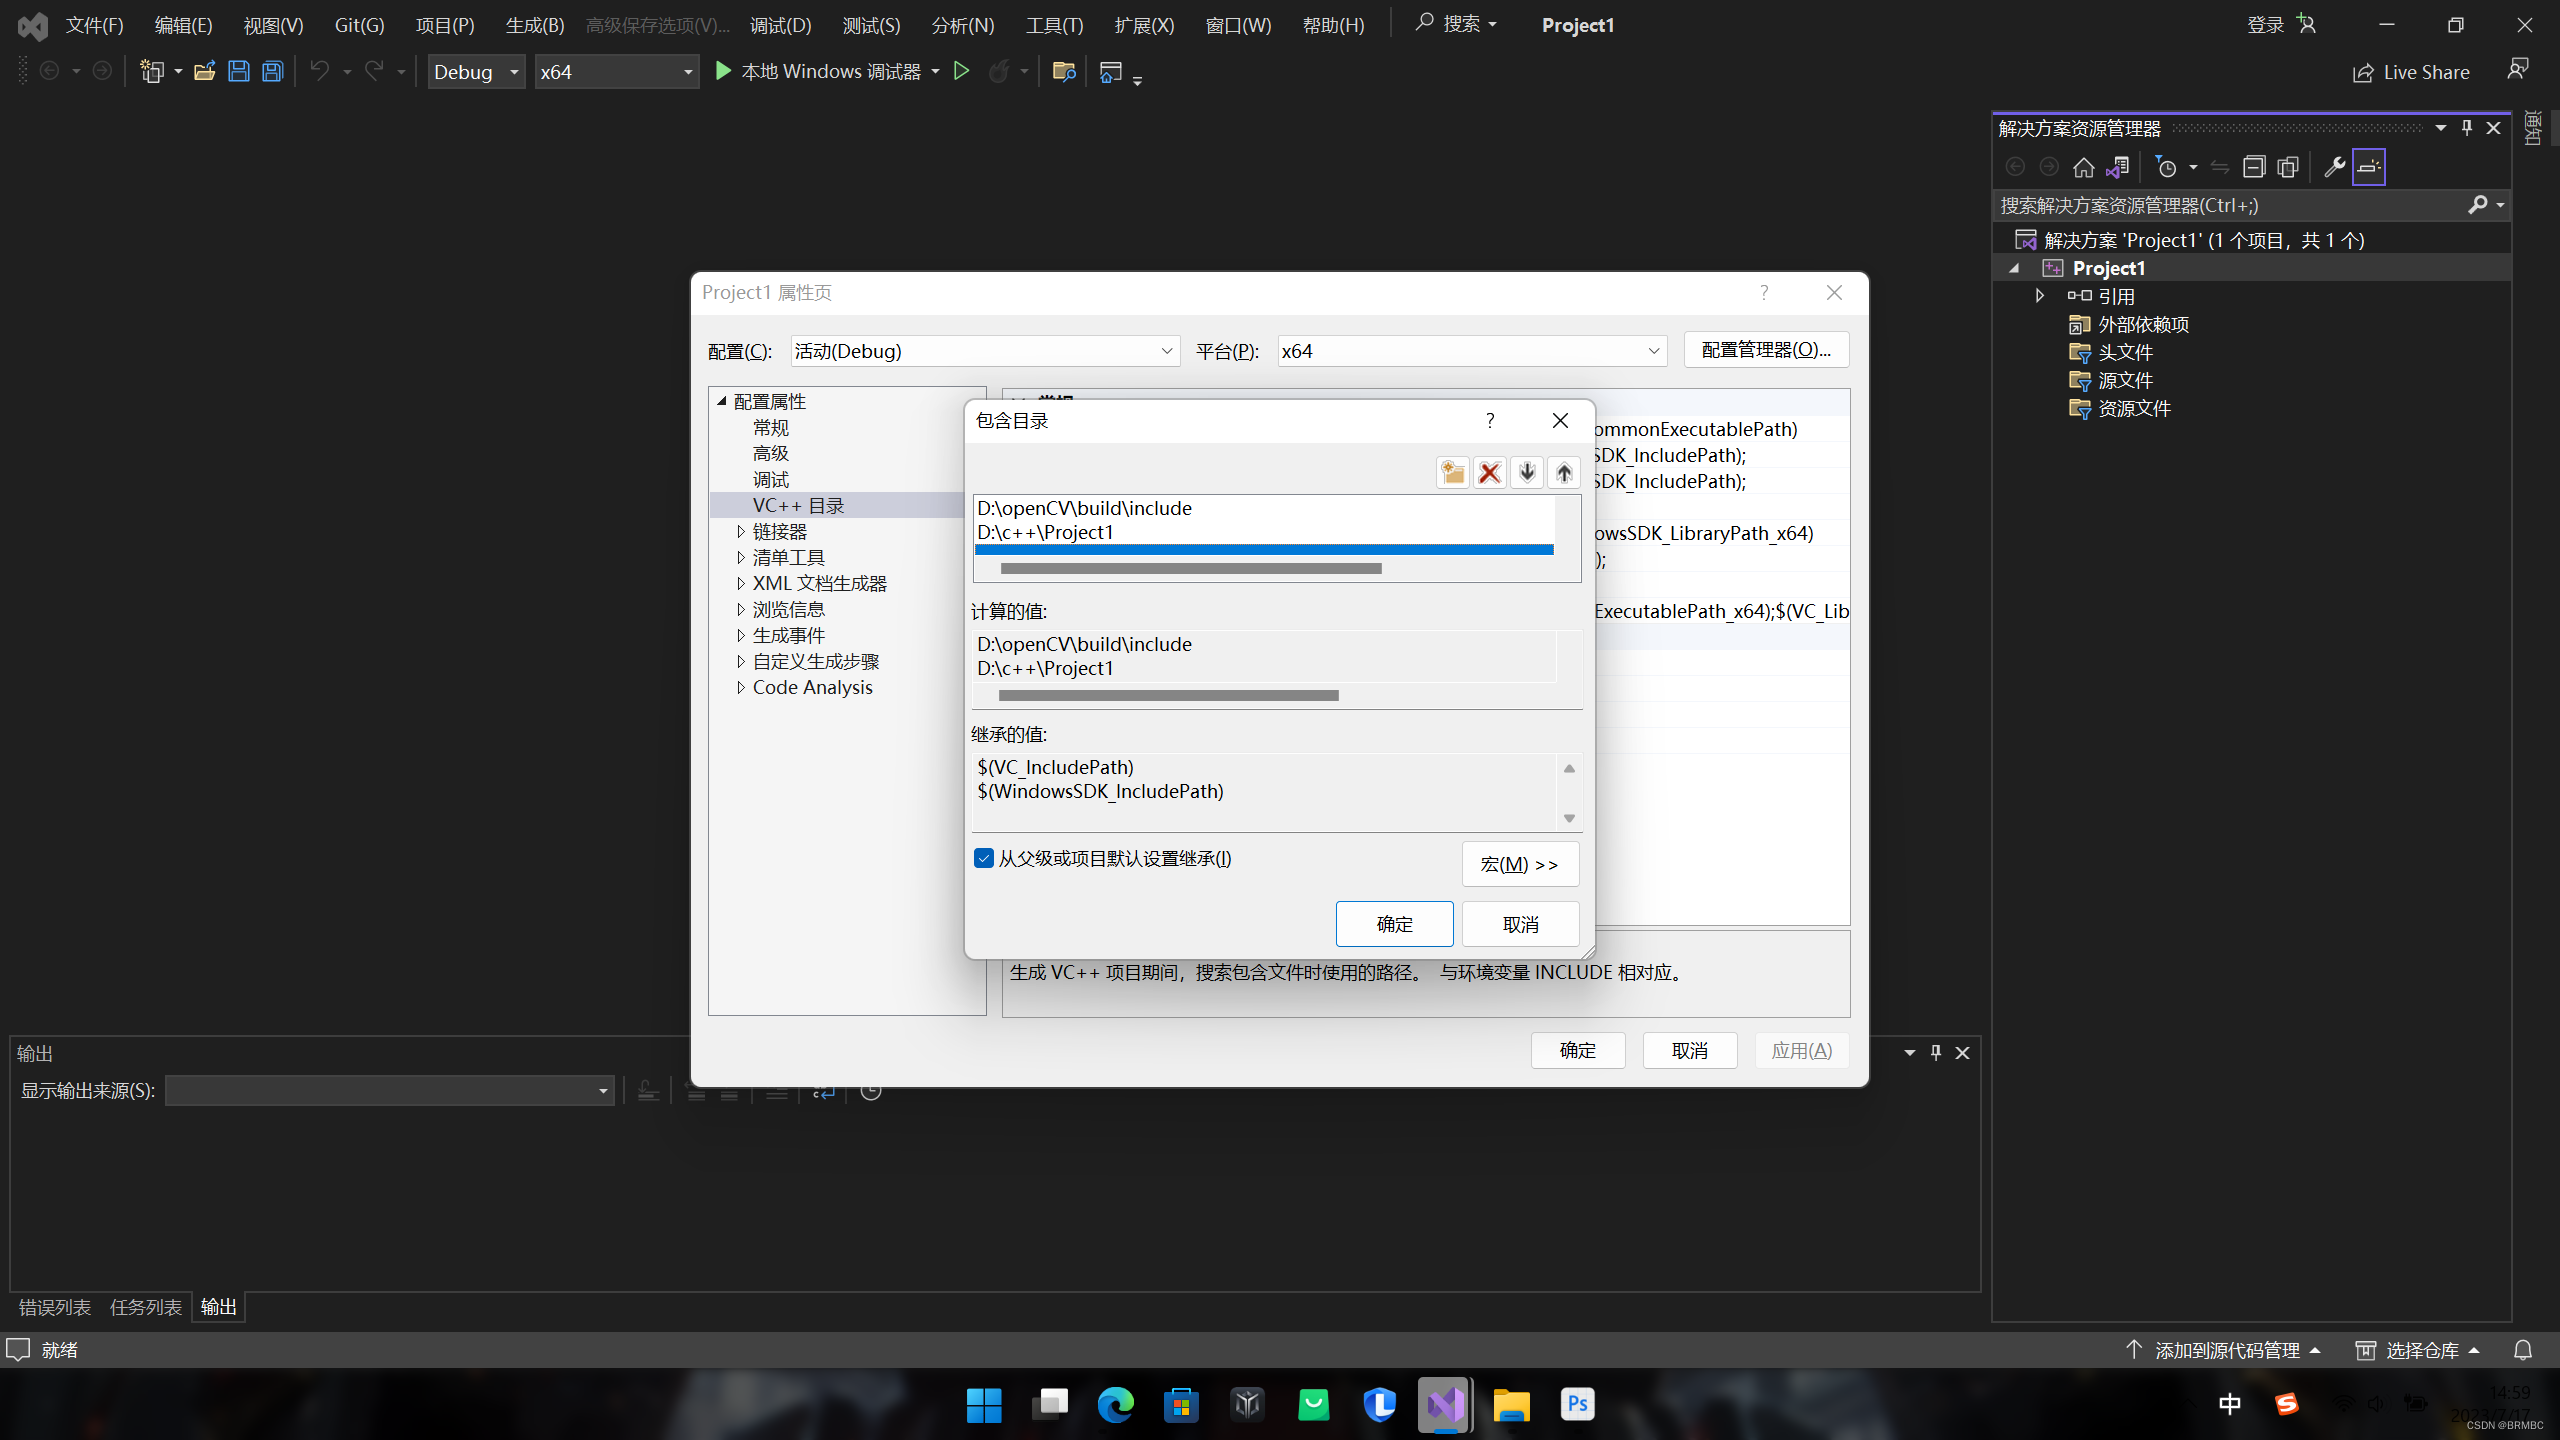The width and height of the screenshot is (2560, 1440).
Task: Move path up with up-arrow icon
Action: coord(1564,473)
